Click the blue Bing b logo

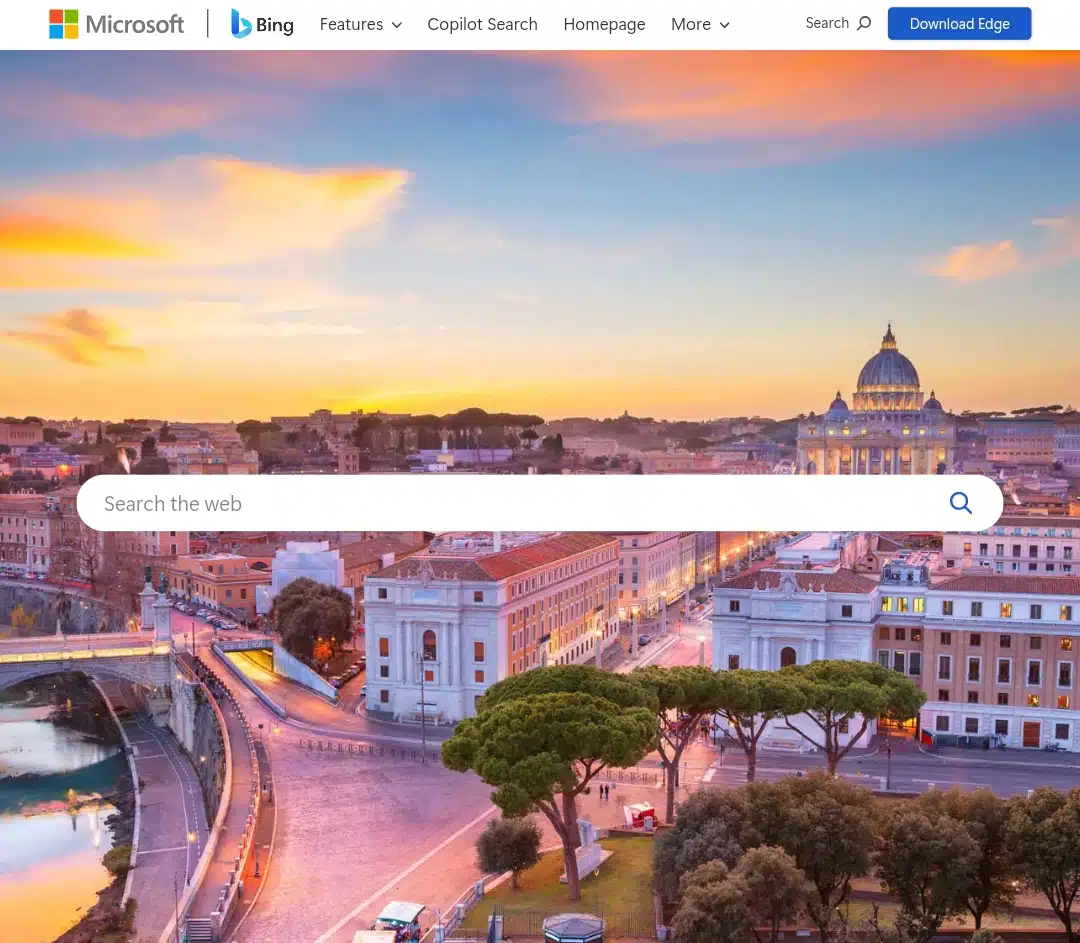(x=240, y=23)
